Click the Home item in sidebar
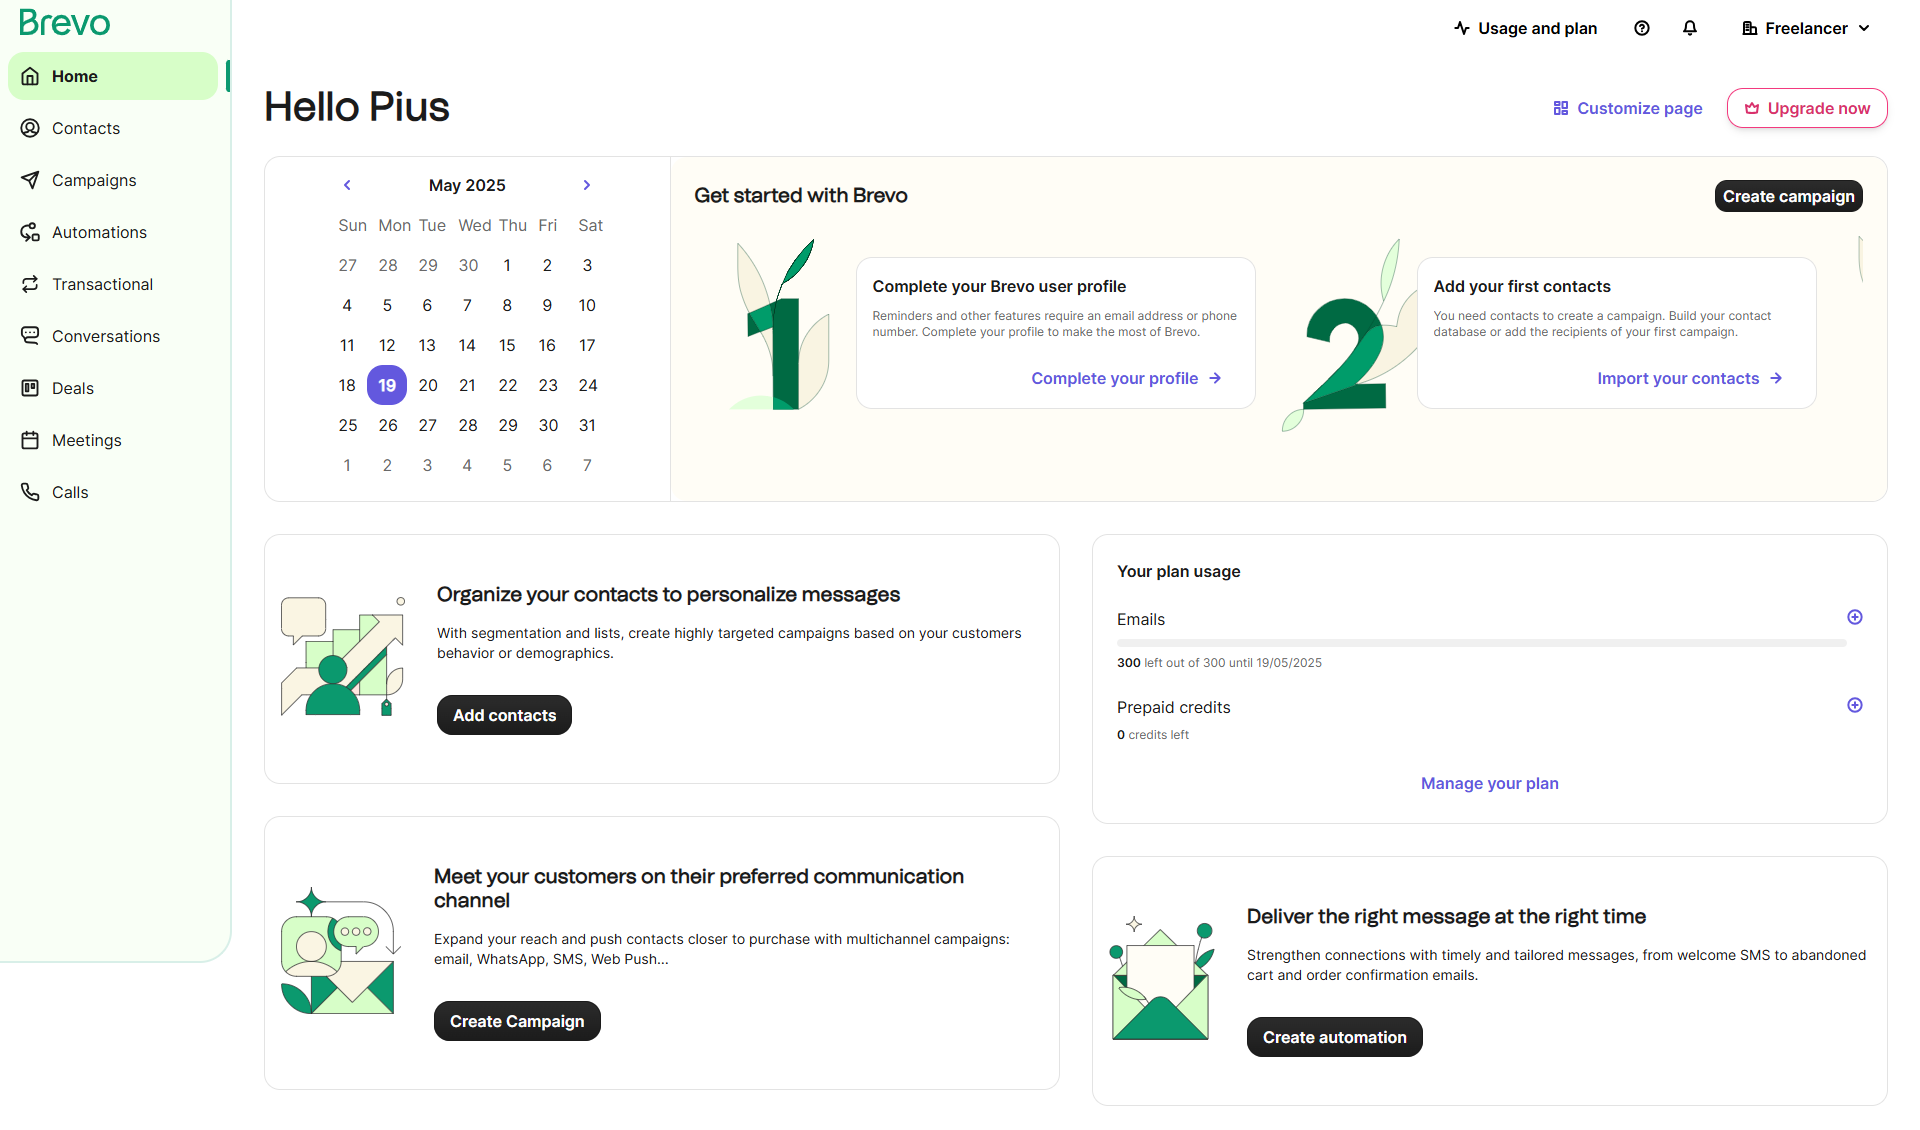The width and height of the screenshot is (1920, 1130). click(113, 76)
